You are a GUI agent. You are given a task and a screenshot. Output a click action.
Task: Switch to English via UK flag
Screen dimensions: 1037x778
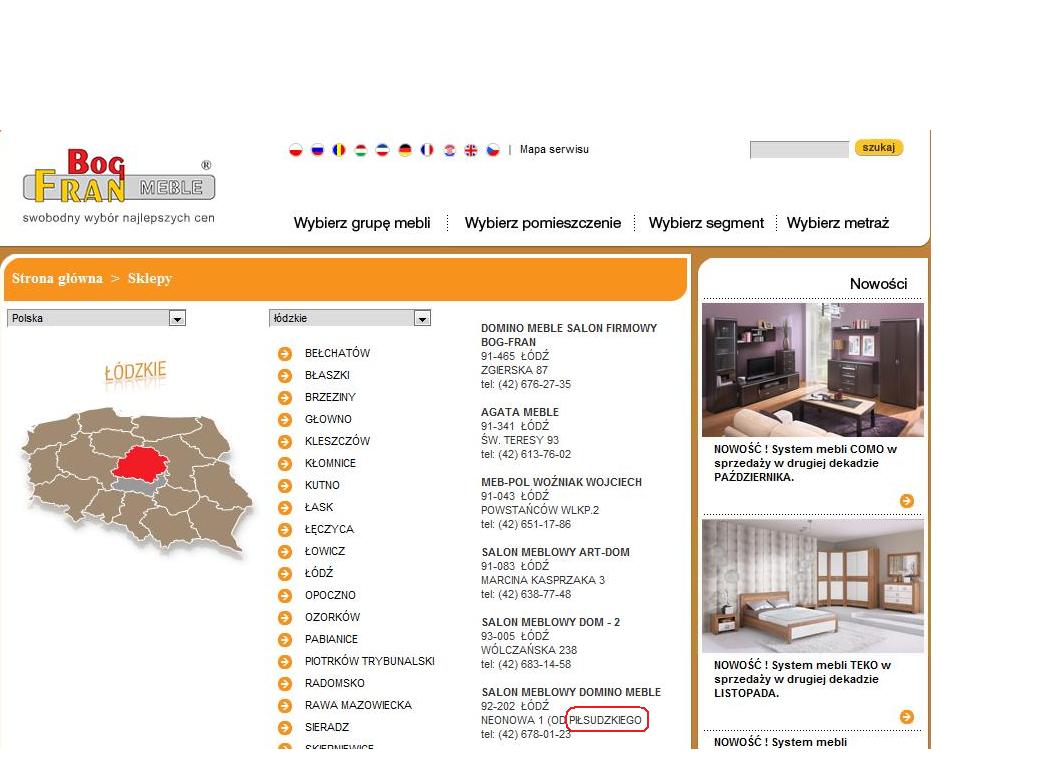471,150
